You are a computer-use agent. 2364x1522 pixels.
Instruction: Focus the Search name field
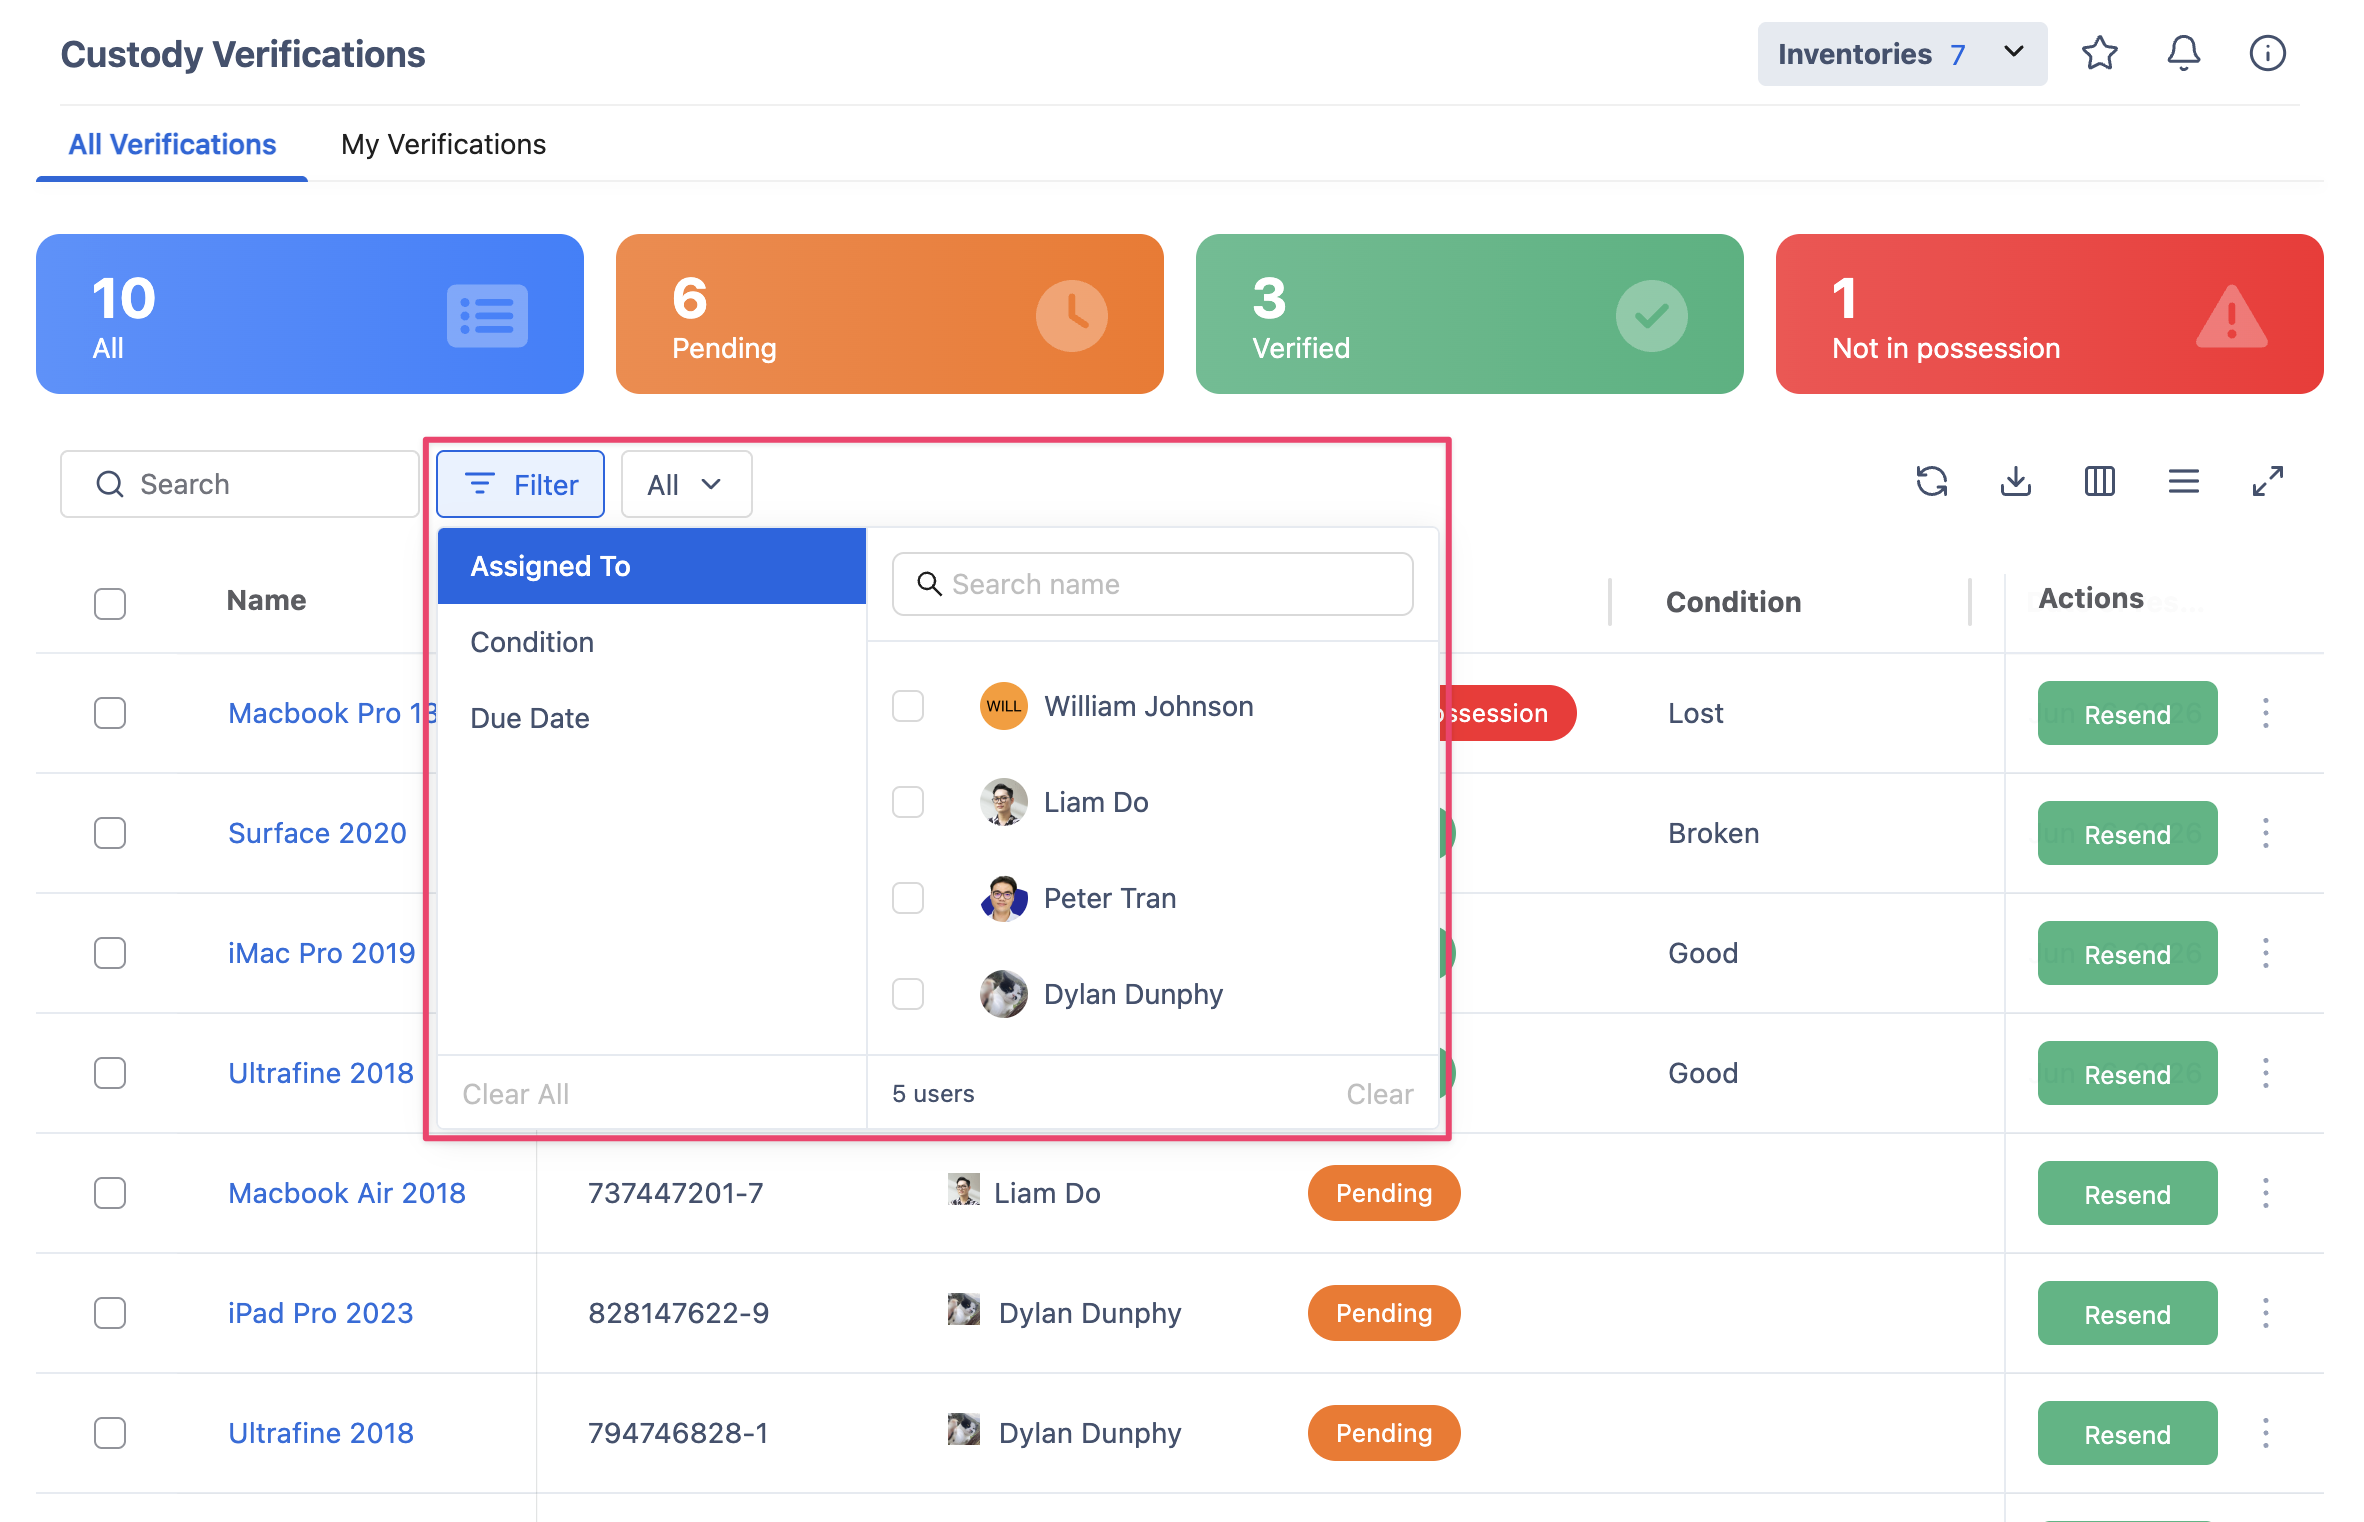(x=1152, y=584)
